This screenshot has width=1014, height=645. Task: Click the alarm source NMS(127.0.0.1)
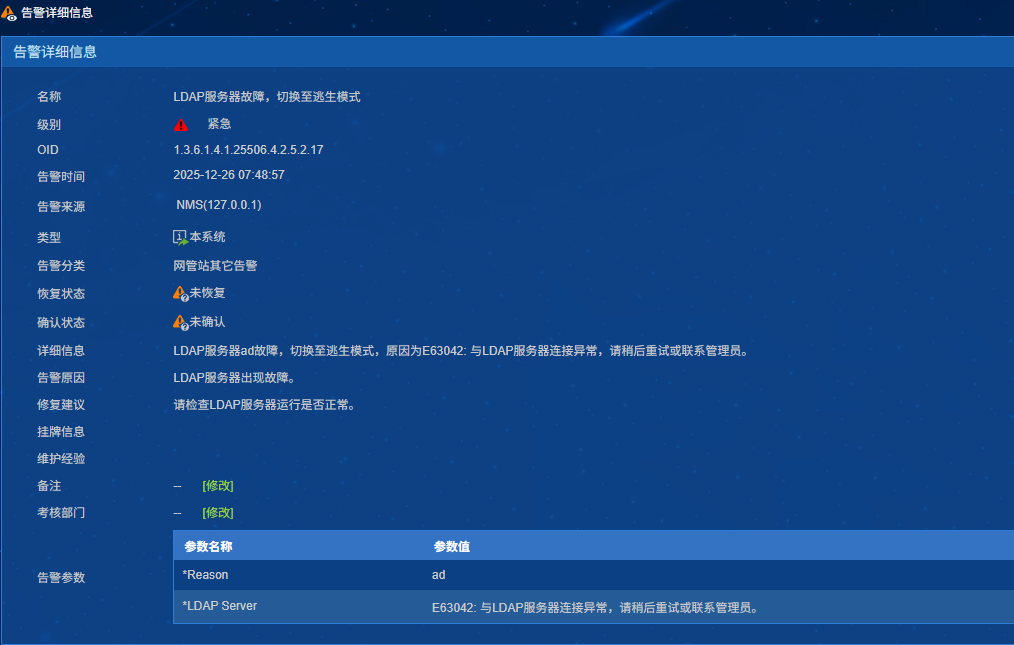click(x=219, y=205)
